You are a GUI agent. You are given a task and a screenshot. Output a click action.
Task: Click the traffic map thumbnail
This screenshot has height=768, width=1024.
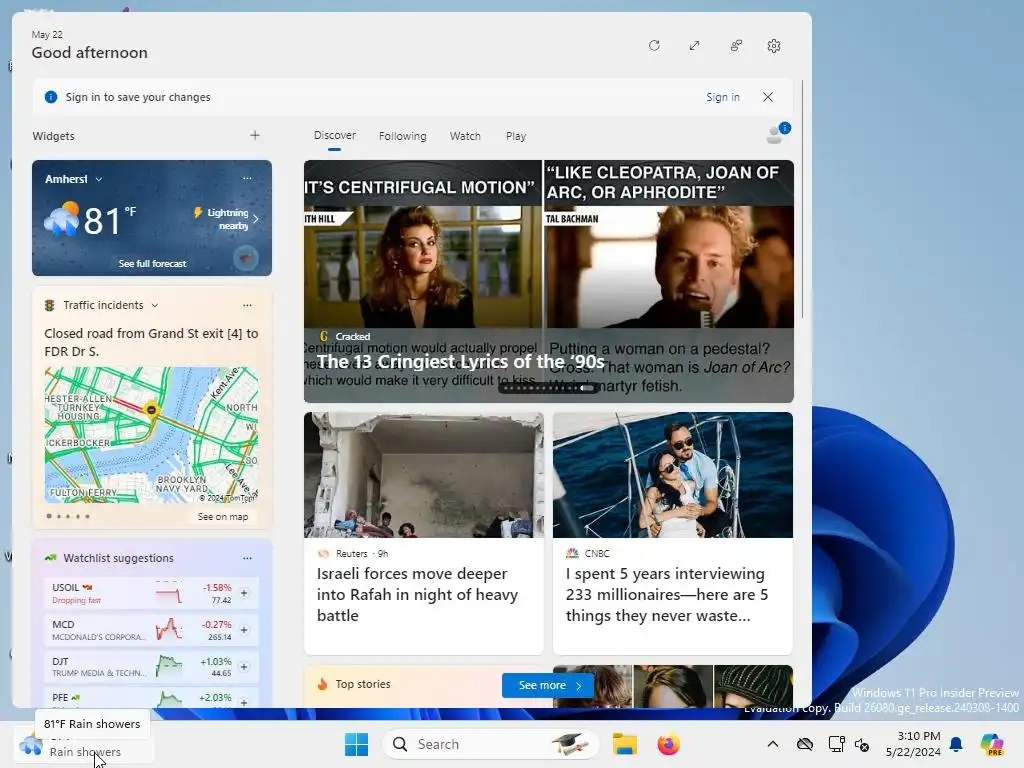pyautogui.click(x=152, y=434)
